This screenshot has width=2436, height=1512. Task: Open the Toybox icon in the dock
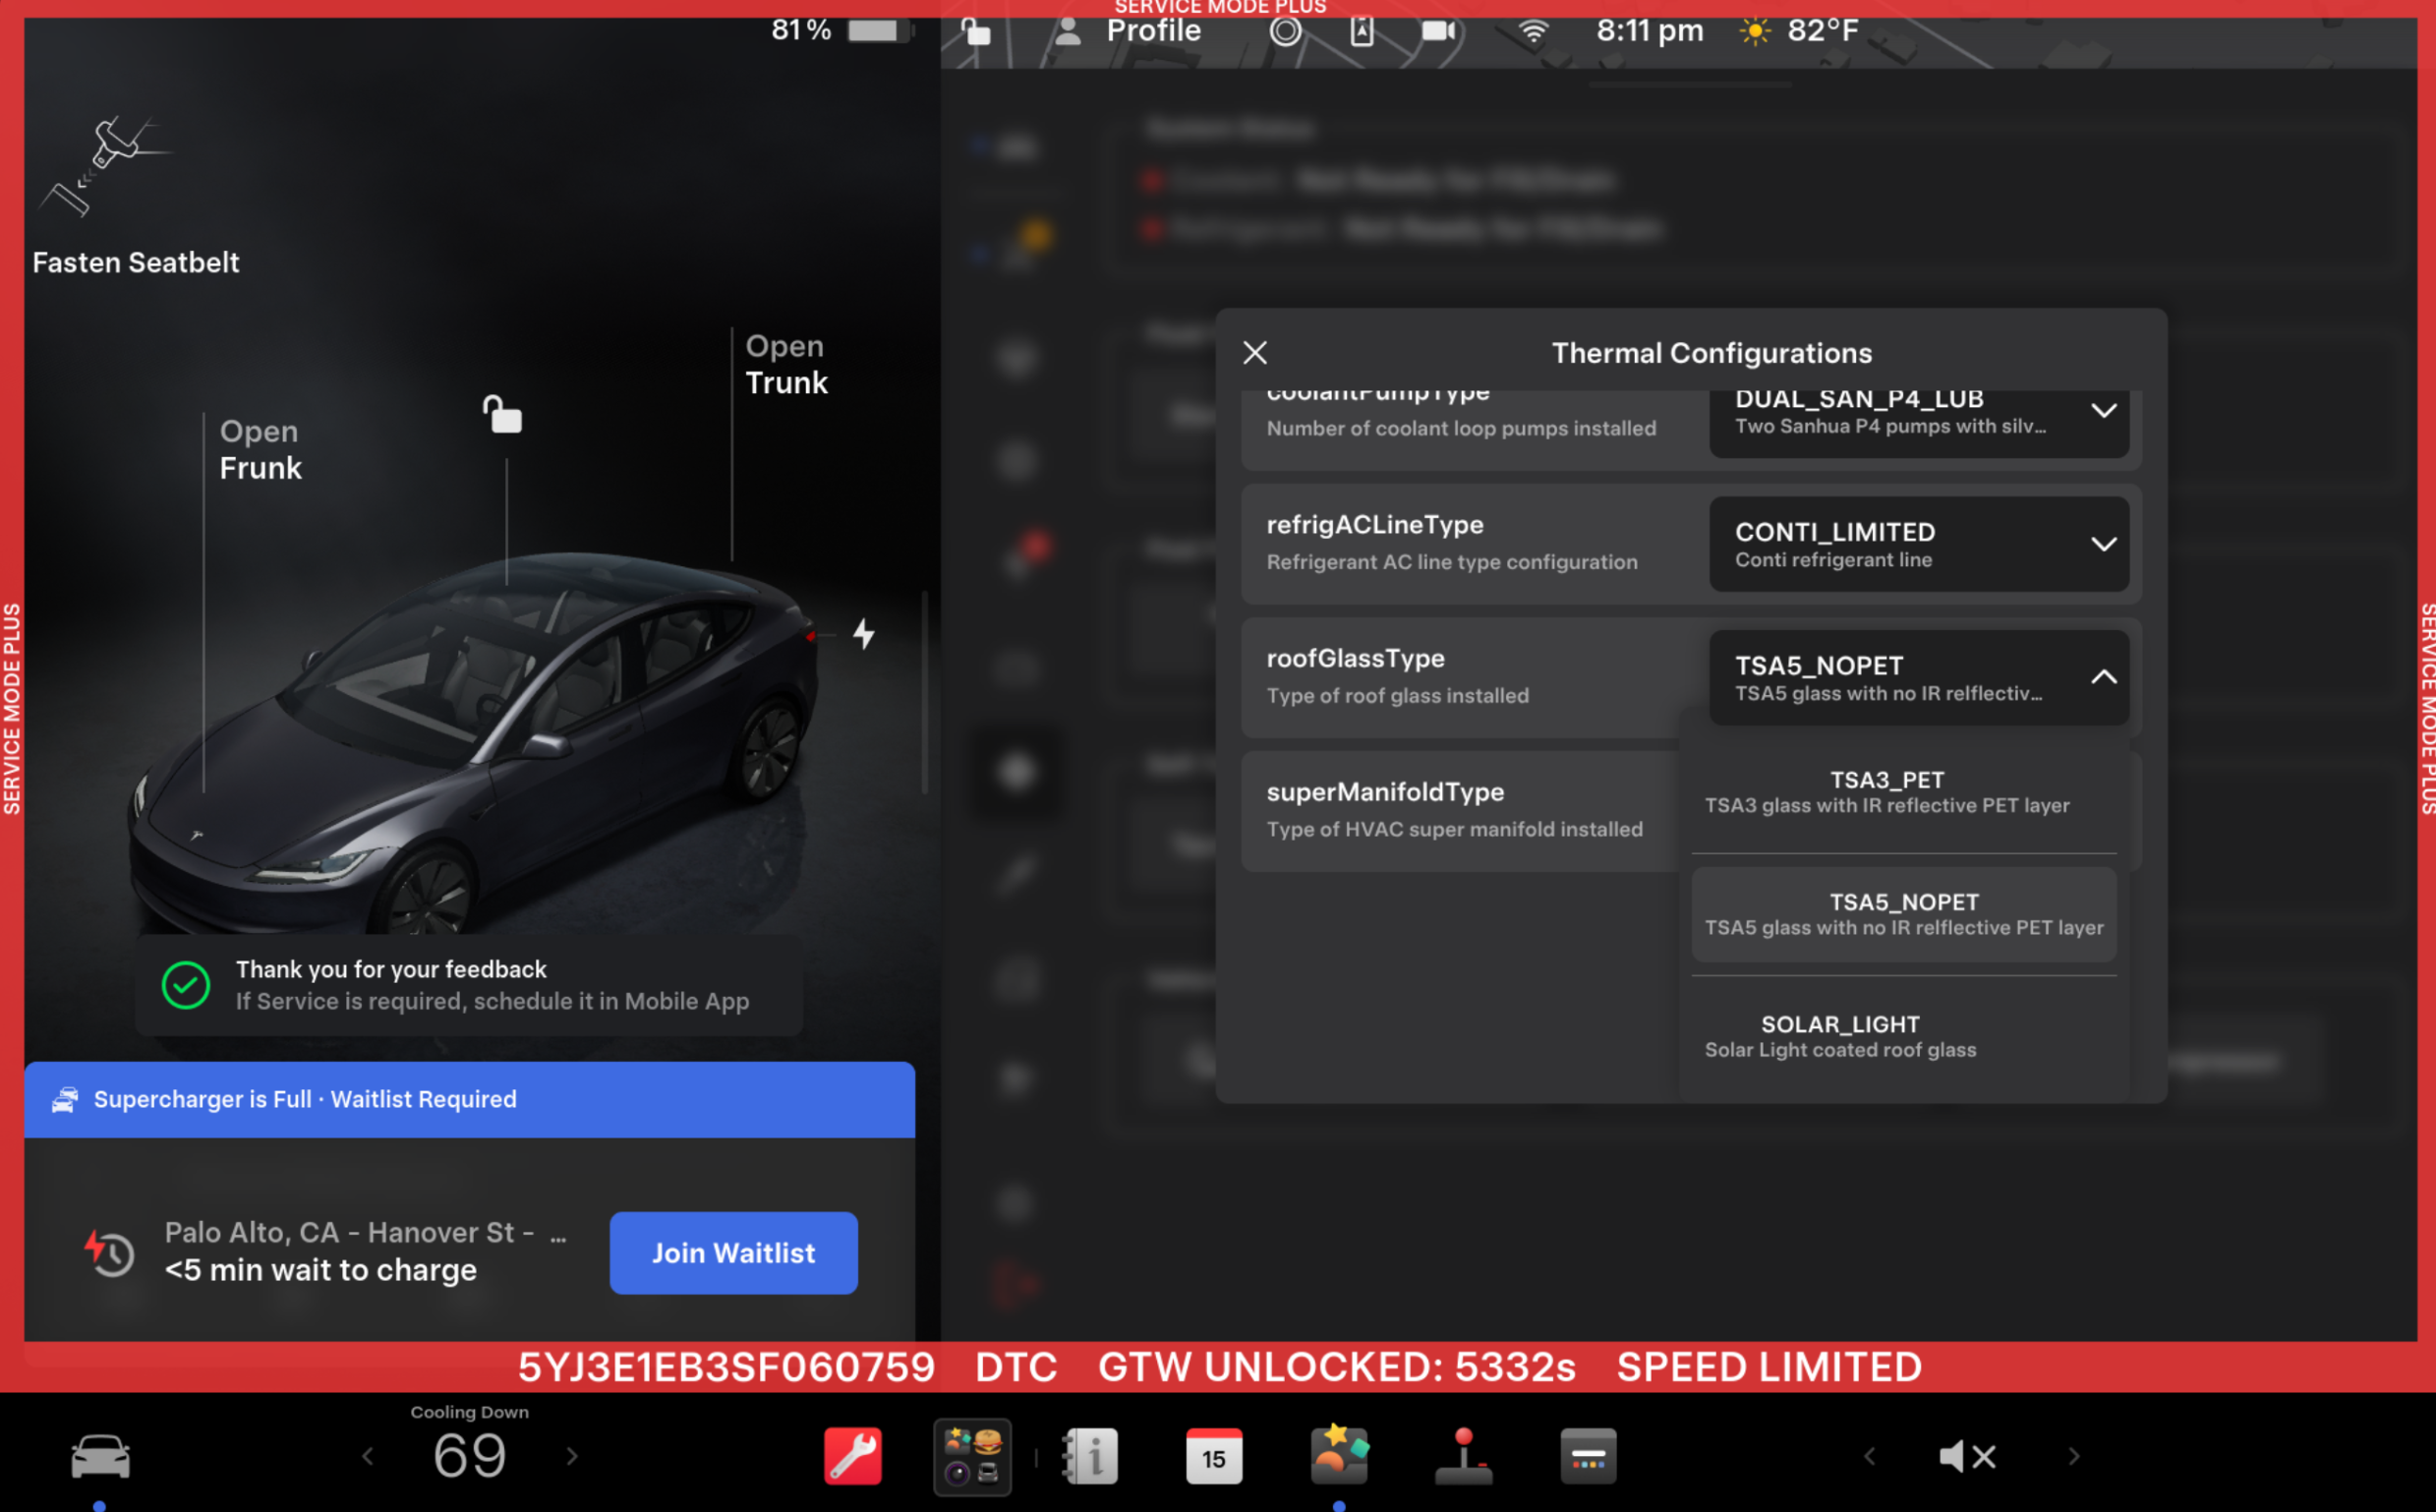1339,1454
